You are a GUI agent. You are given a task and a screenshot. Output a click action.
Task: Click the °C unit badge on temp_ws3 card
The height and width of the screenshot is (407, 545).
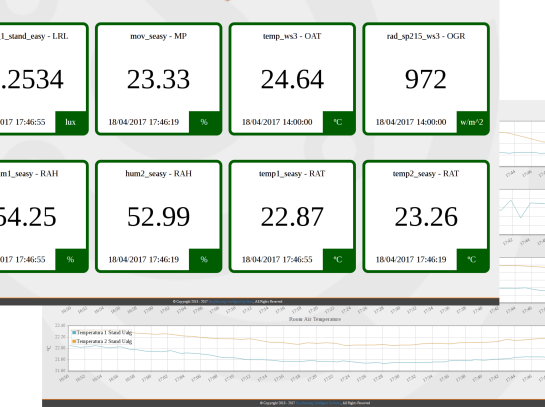pyautogui.click(x=338, y=122)
